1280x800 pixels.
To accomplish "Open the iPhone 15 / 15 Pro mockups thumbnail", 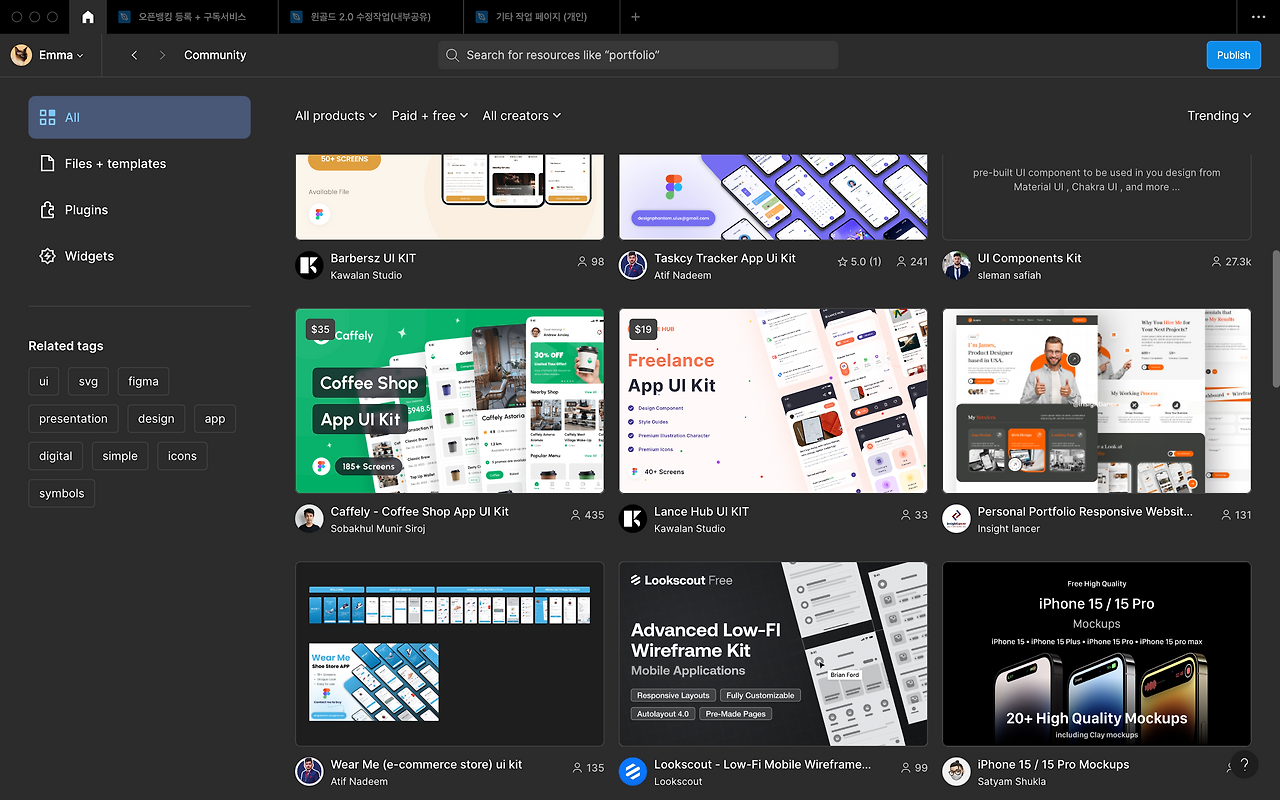I will pos(1097,654).
